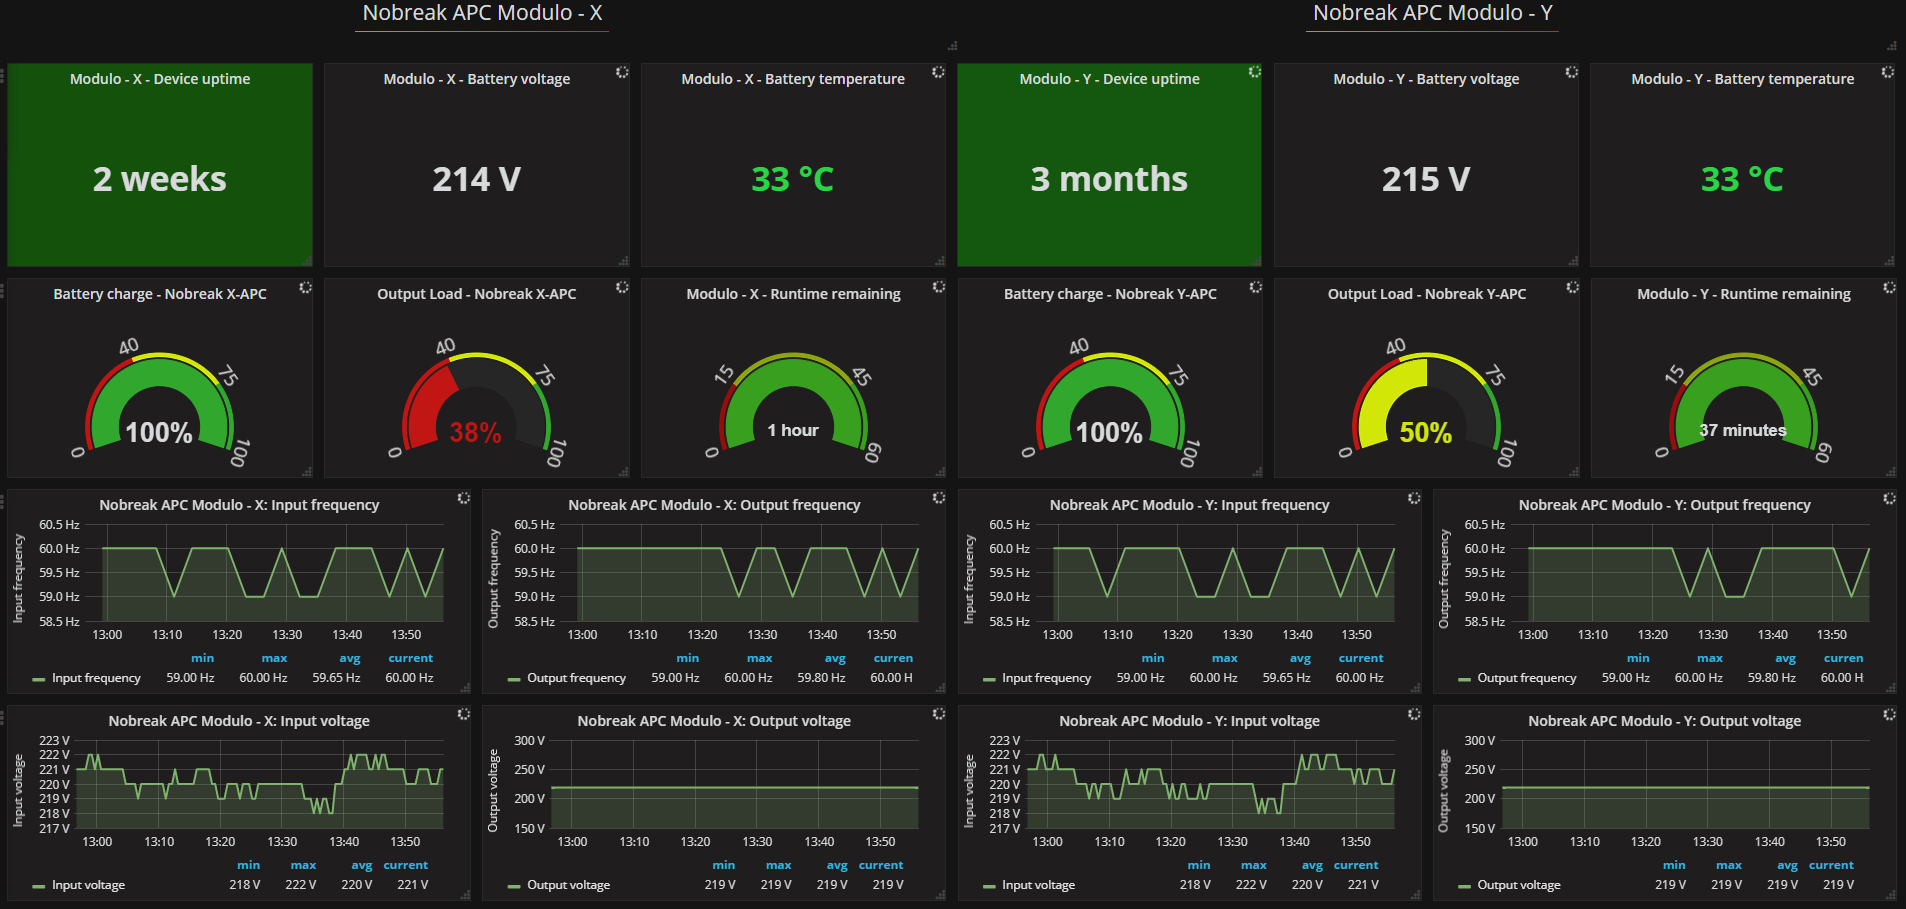Click the spinner icon on Modulo X Battery temperature panel
The image size is (1906, 909).
[x=938, y=72]
